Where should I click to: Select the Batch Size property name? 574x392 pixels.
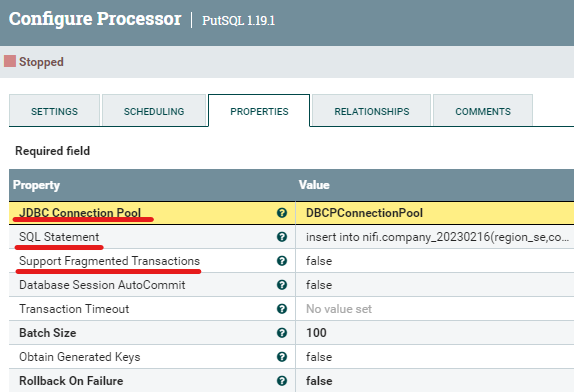48,333
